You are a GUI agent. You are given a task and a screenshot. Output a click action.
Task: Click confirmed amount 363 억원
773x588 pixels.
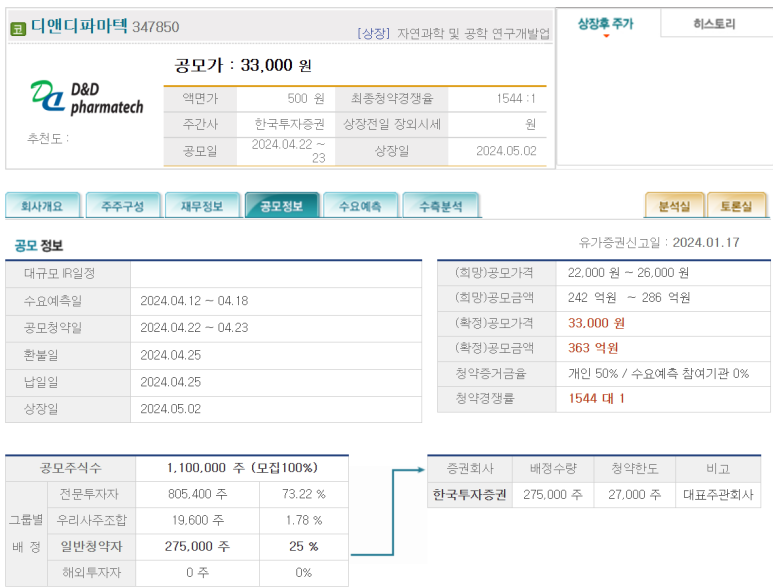pyautogui.click(x=593, y=348)
